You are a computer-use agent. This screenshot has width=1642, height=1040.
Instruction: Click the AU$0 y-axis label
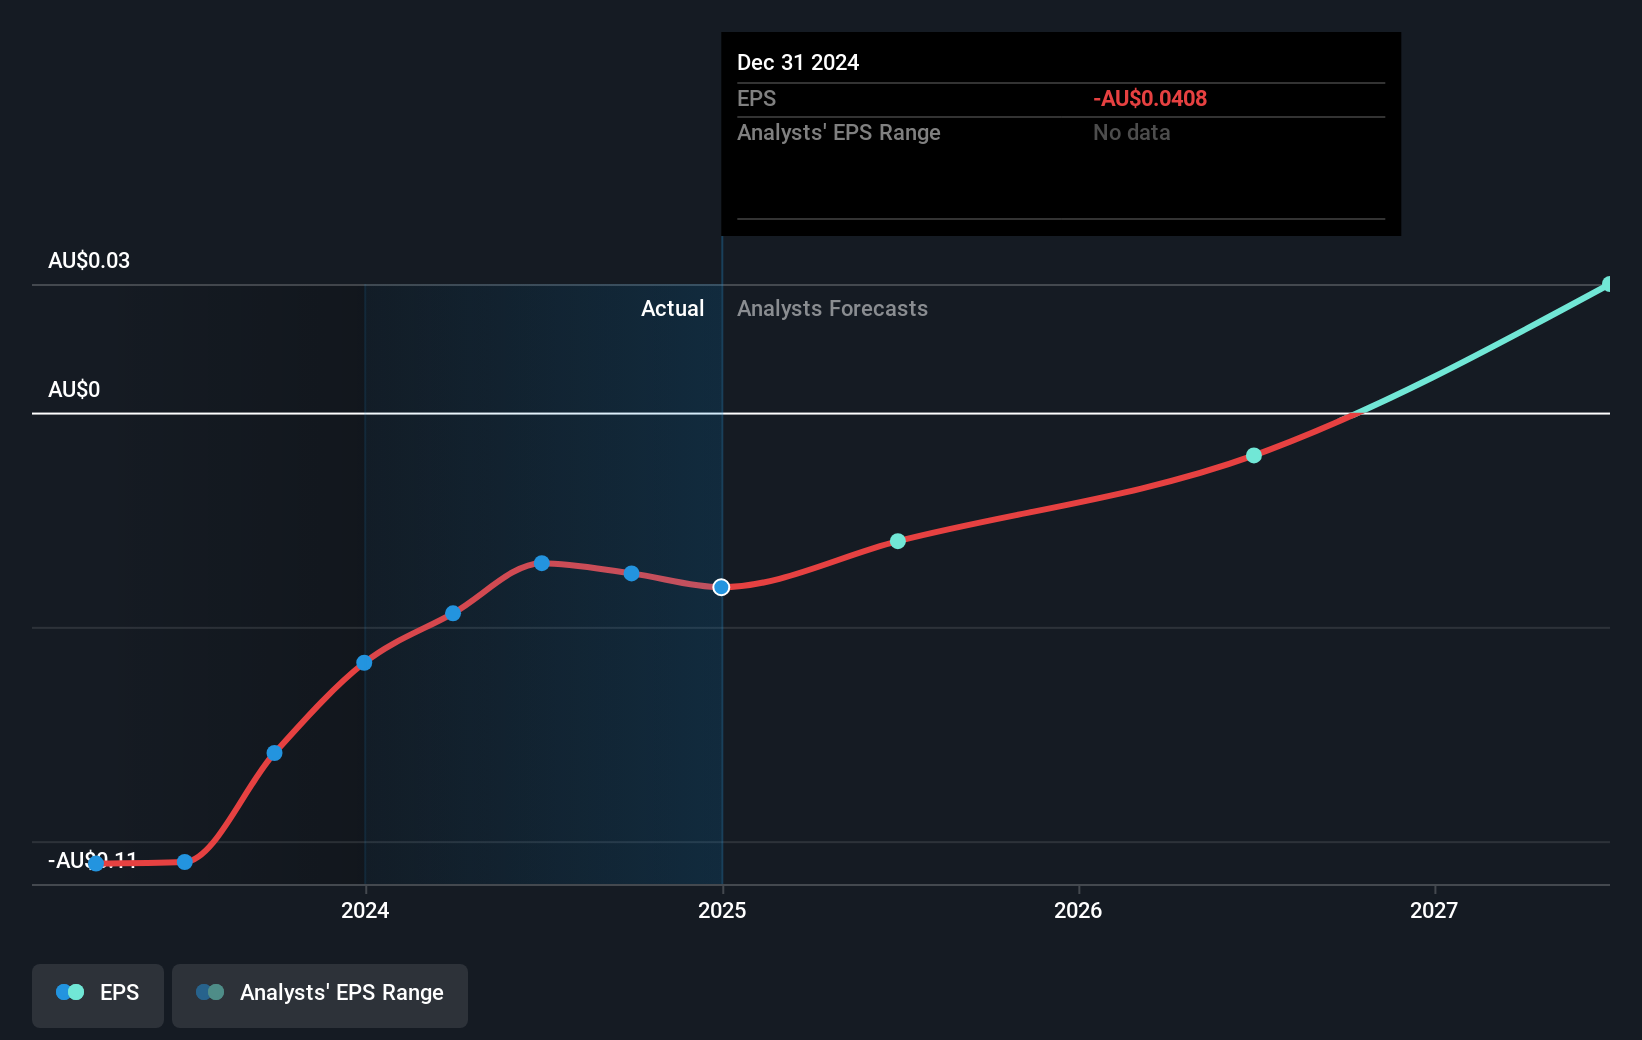click(x=74, y=389)
